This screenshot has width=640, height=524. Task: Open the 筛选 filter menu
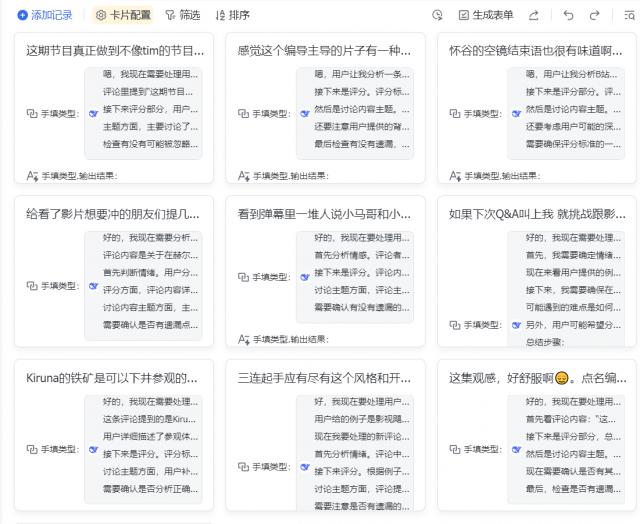pyautogui.click(x=182, y=15)
